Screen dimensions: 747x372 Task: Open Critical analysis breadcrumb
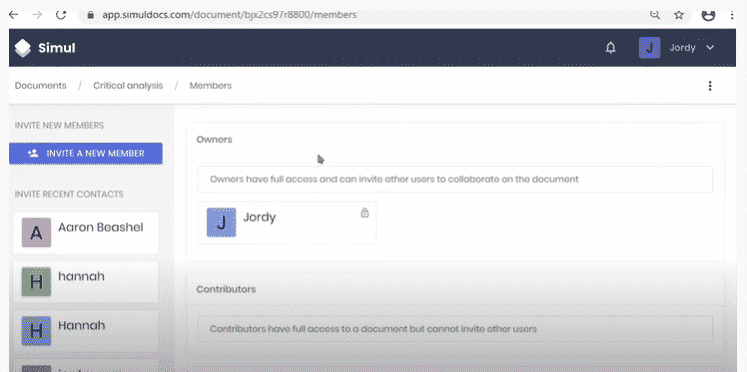click(128, 86)
